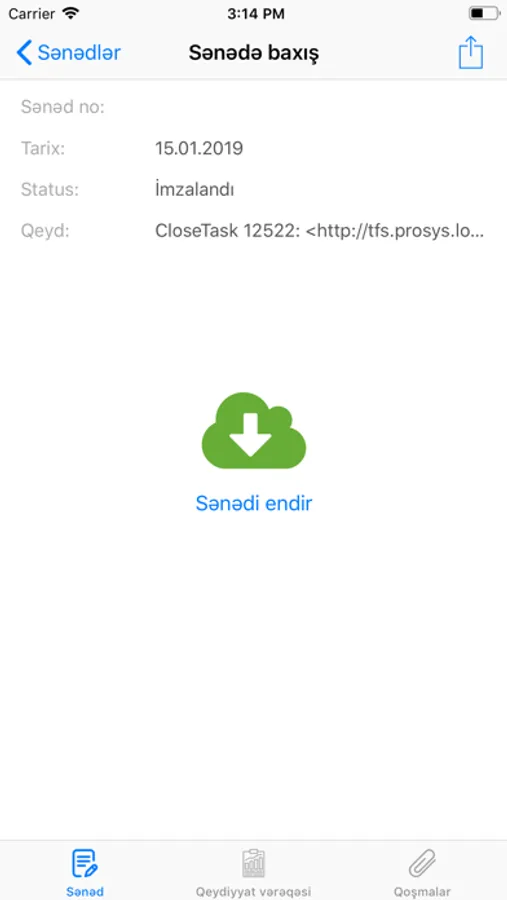The image size is (507, 900).
Task: Select the Sənəd document-pencil icon
Action: click(x=84, y=864)
